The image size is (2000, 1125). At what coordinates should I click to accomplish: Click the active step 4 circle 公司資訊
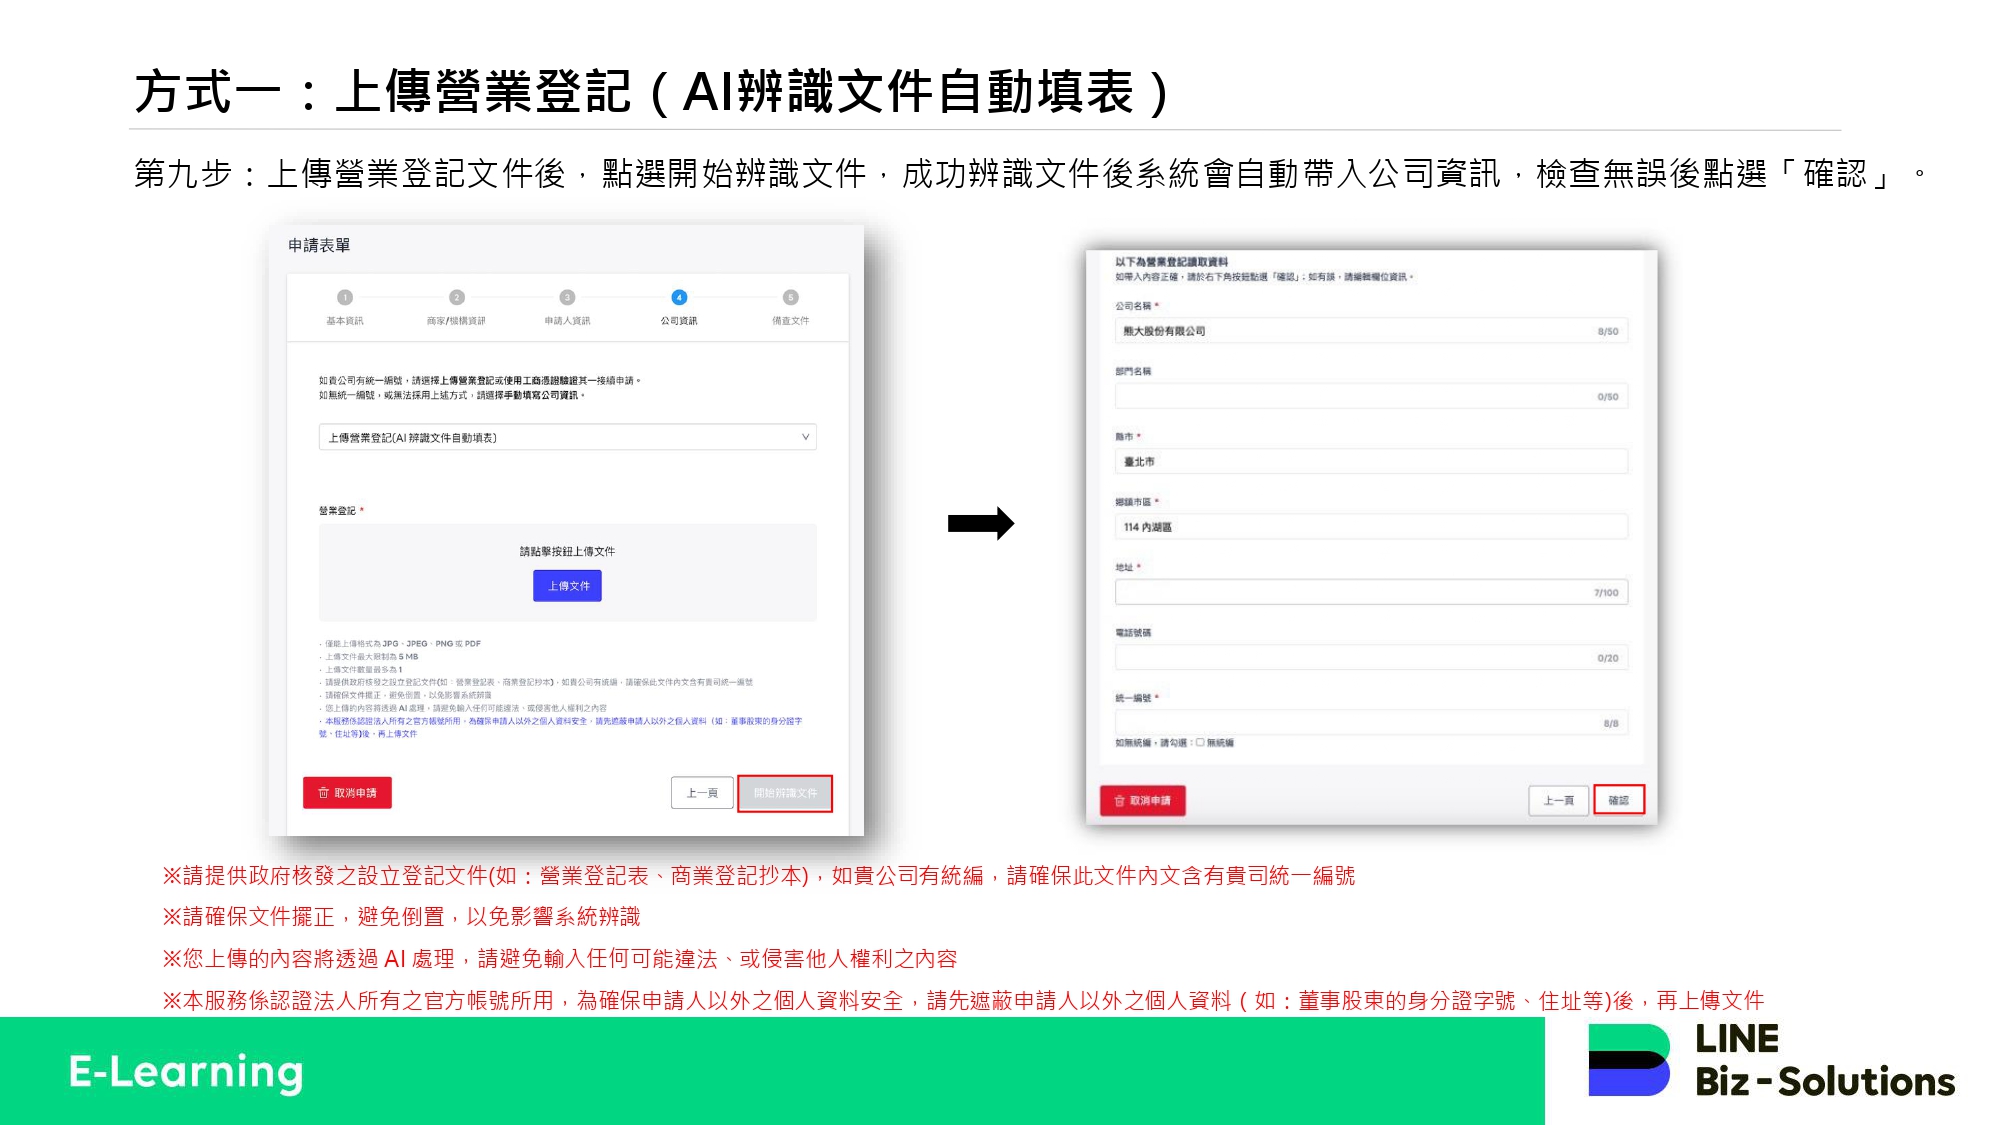click(x=679, y=297)
